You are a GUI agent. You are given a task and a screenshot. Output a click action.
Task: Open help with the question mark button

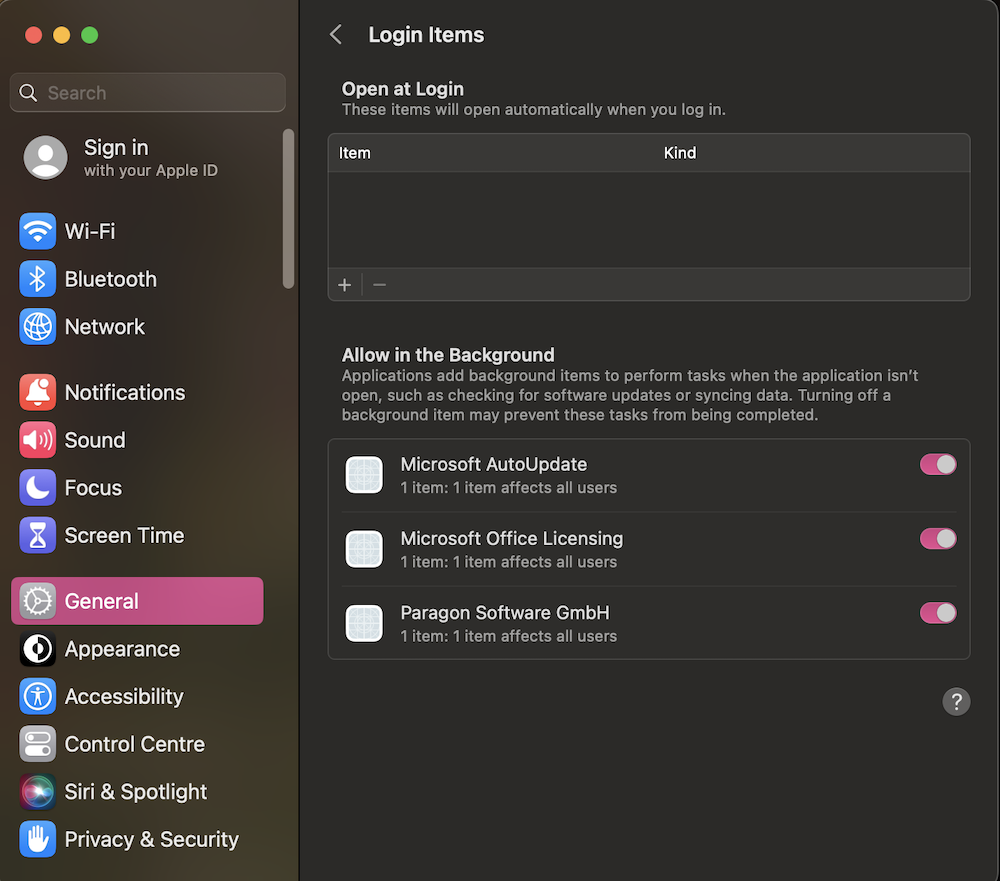point(956,702)
